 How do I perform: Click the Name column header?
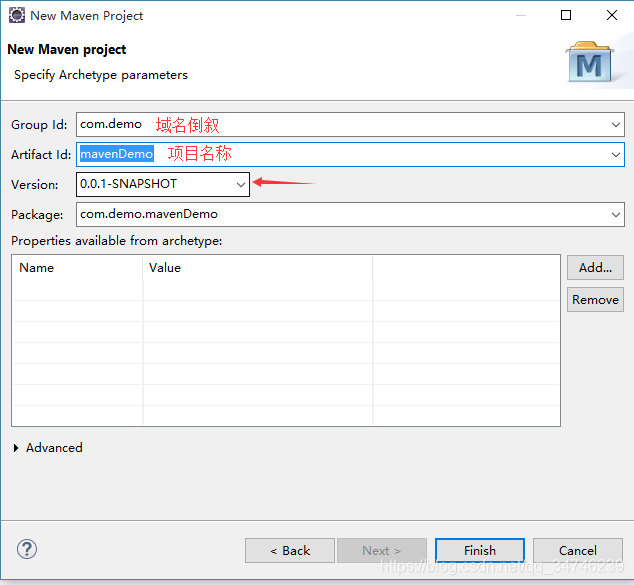[x=77, y=268]
